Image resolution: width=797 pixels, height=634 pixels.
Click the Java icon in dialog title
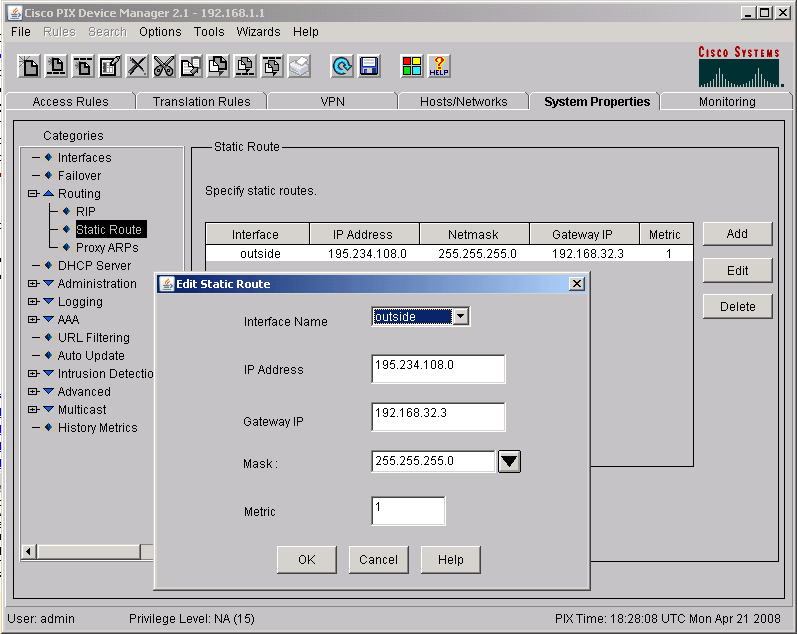point(167,284)
